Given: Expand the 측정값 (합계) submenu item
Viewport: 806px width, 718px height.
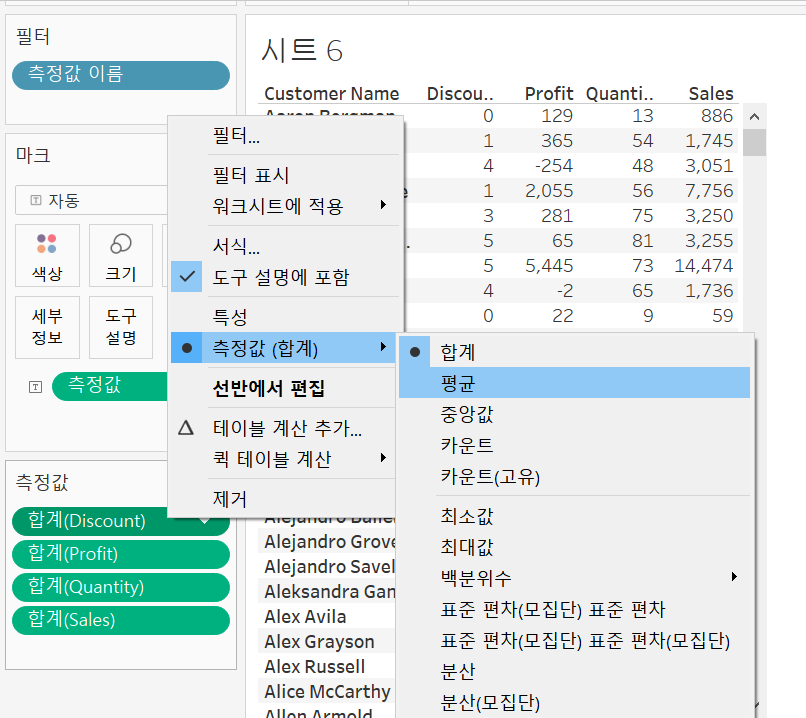Looking at the screenshot, I should (x=283, y=348).
